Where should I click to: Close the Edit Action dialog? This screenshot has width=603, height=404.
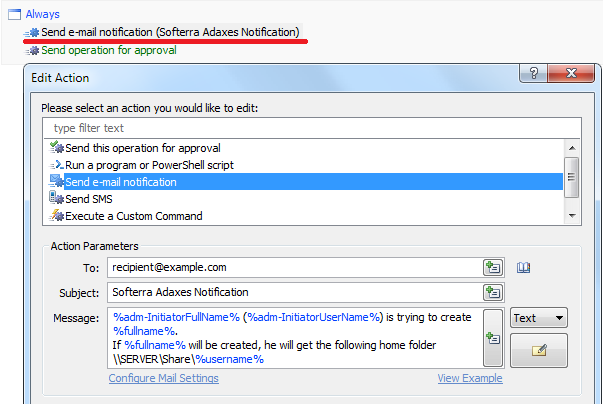pyautogui.click(x=571, y=73)
